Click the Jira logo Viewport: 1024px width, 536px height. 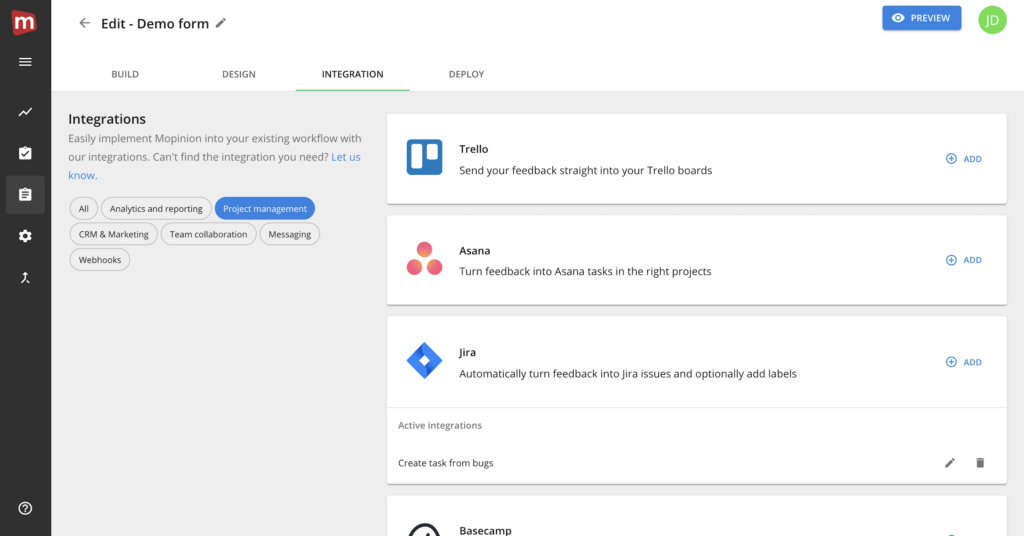(424, 360)
